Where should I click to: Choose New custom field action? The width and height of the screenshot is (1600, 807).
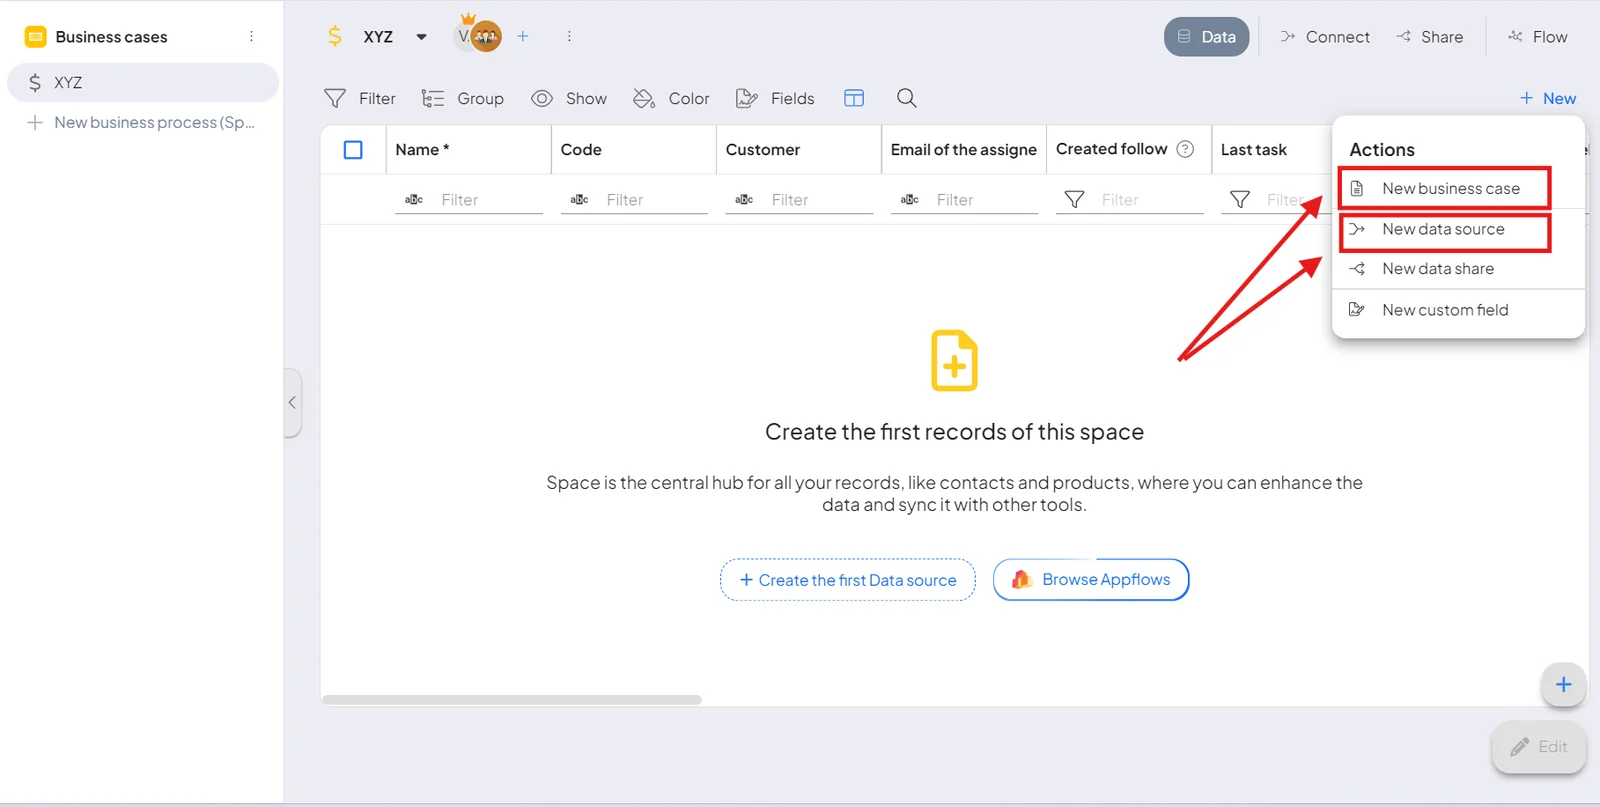click(x=1458, y=310)
